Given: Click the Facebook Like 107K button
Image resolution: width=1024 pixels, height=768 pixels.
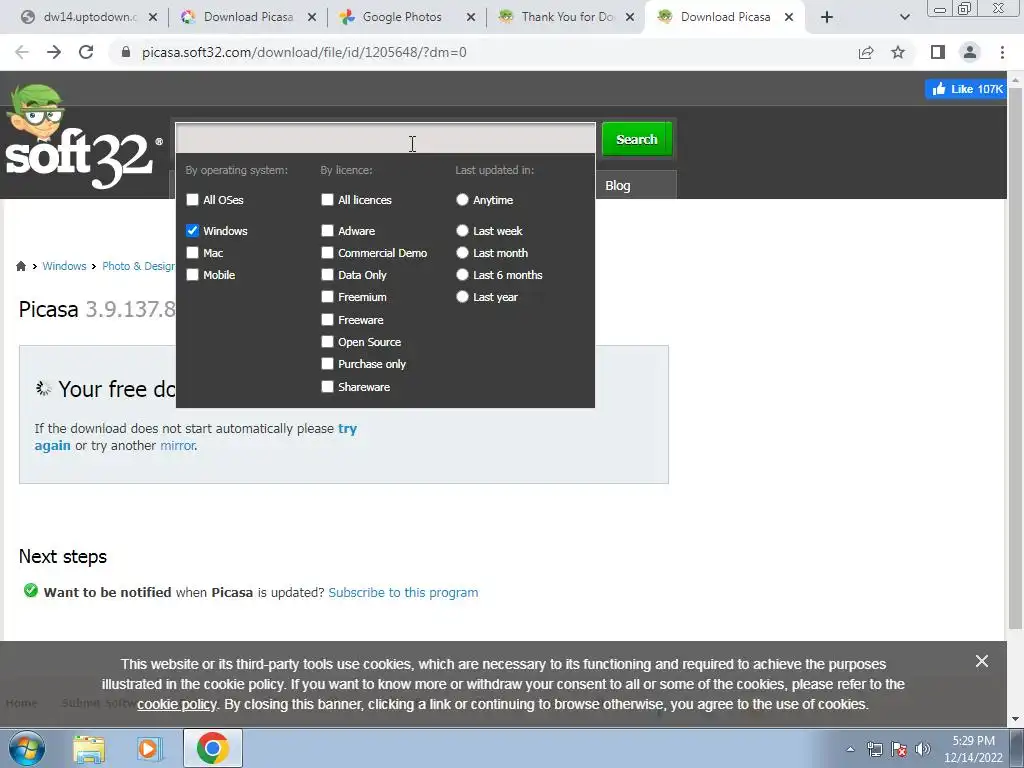Looking at the screenshot, I should [x=967, y=89].
